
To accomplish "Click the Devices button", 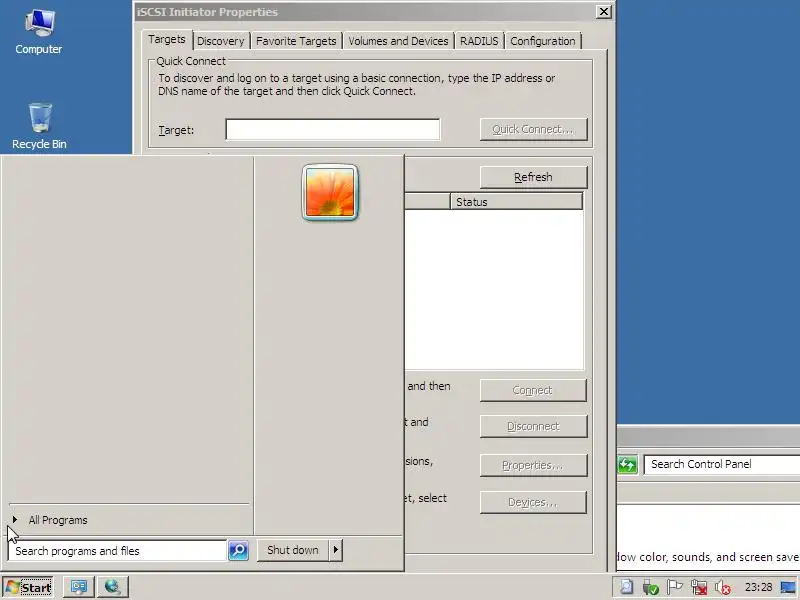I will tap(533, 503).
